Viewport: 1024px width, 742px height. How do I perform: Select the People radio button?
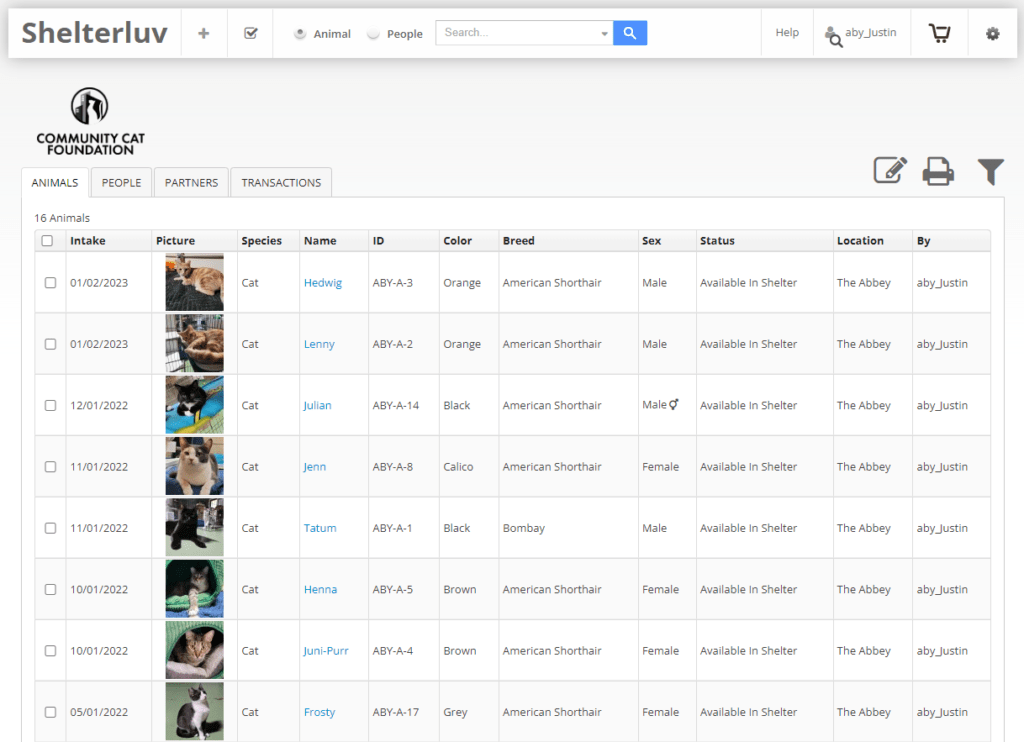tap(373, 33)
